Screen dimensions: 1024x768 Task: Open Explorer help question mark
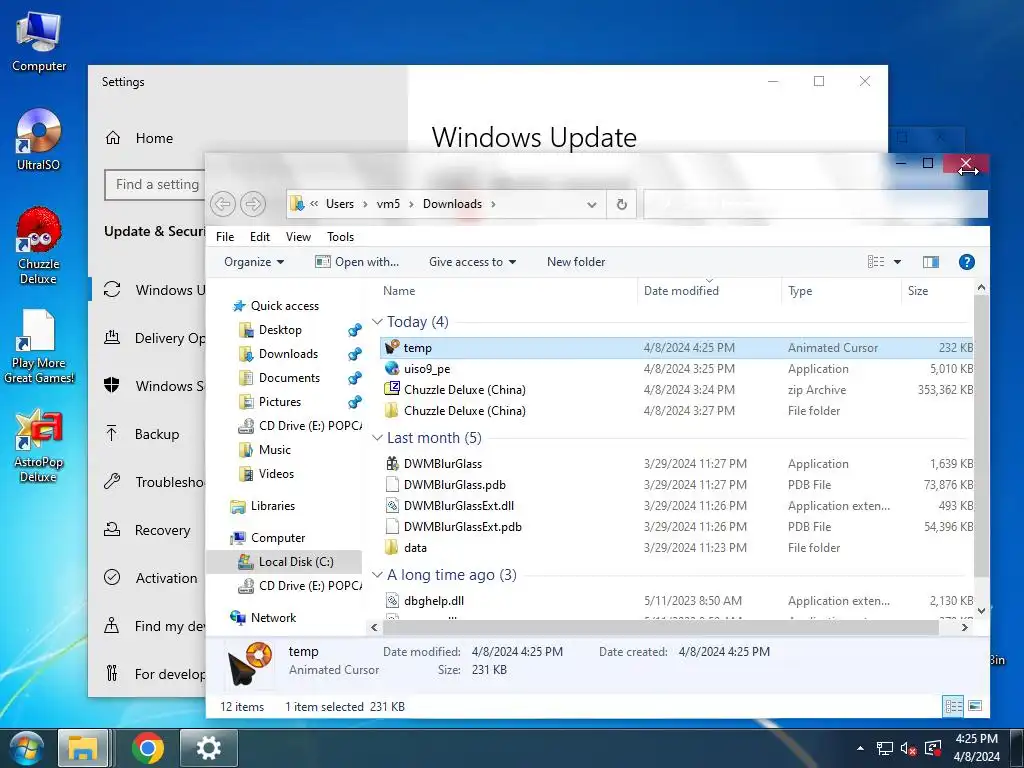(967, 262)
